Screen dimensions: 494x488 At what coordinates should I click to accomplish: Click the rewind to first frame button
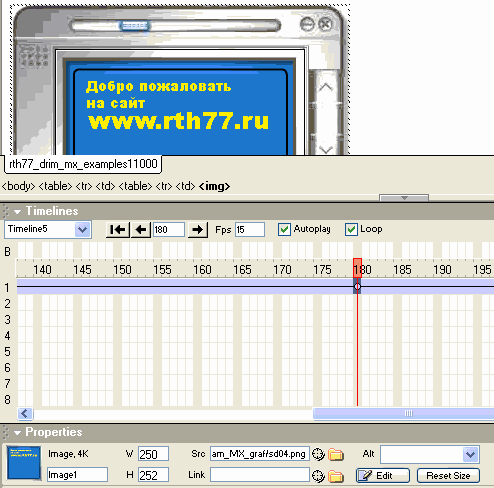pos(118,230)
